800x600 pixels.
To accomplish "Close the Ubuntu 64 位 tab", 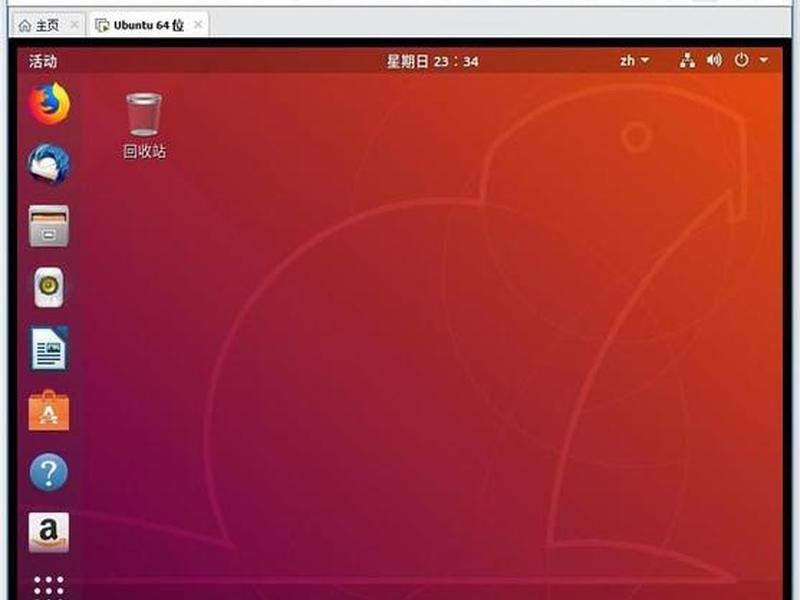I will pyautogui.click(x=198, y=24).
